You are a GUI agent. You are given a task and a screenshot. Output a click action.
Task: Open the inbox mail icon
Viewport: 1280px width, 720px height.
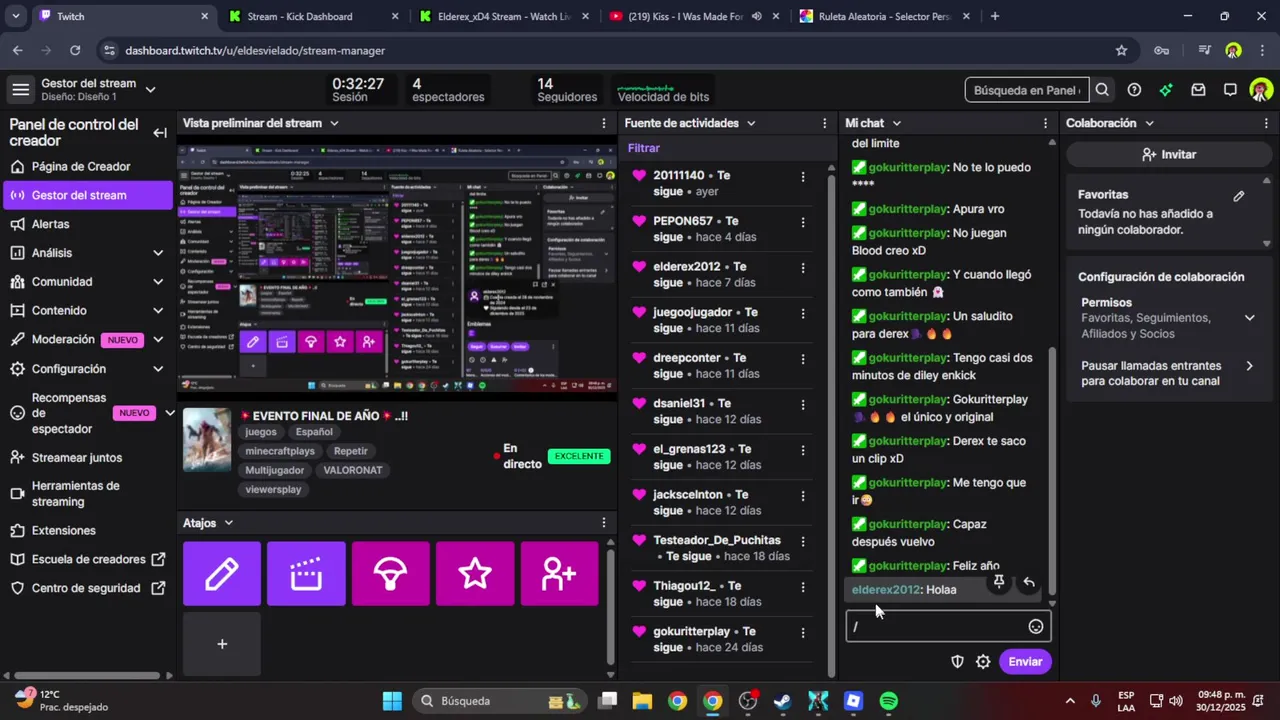coord(1198,90)
